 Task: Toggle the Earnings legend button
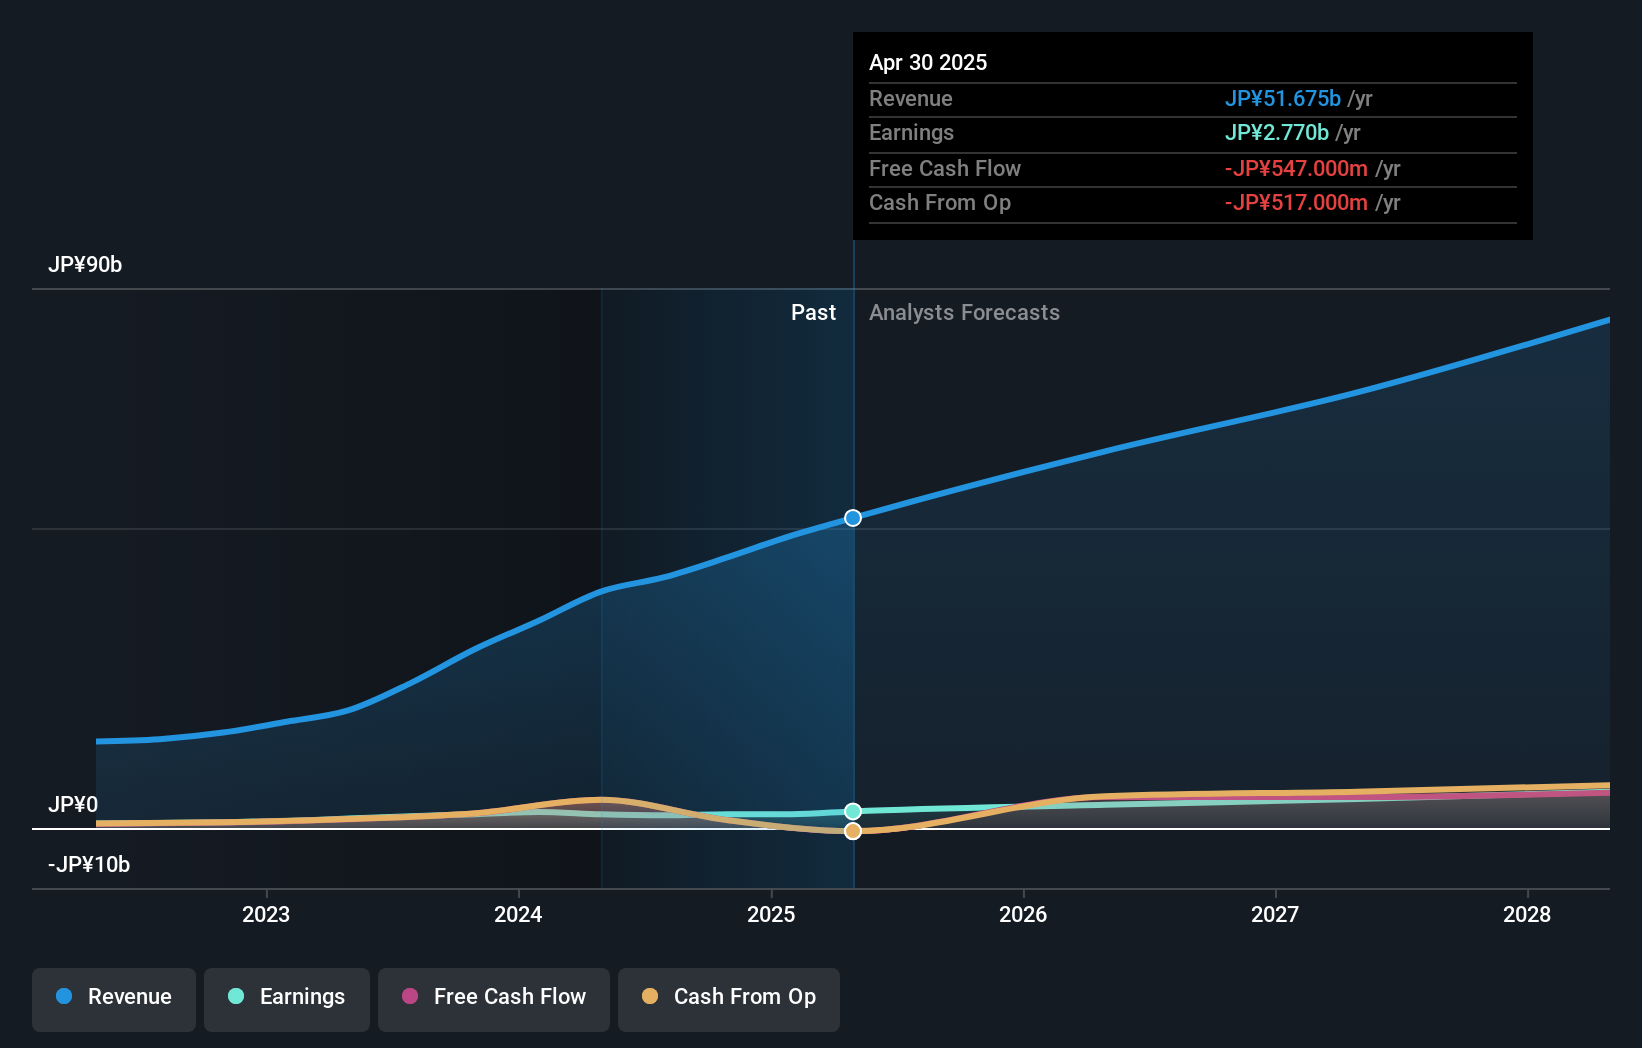[287, 999]
